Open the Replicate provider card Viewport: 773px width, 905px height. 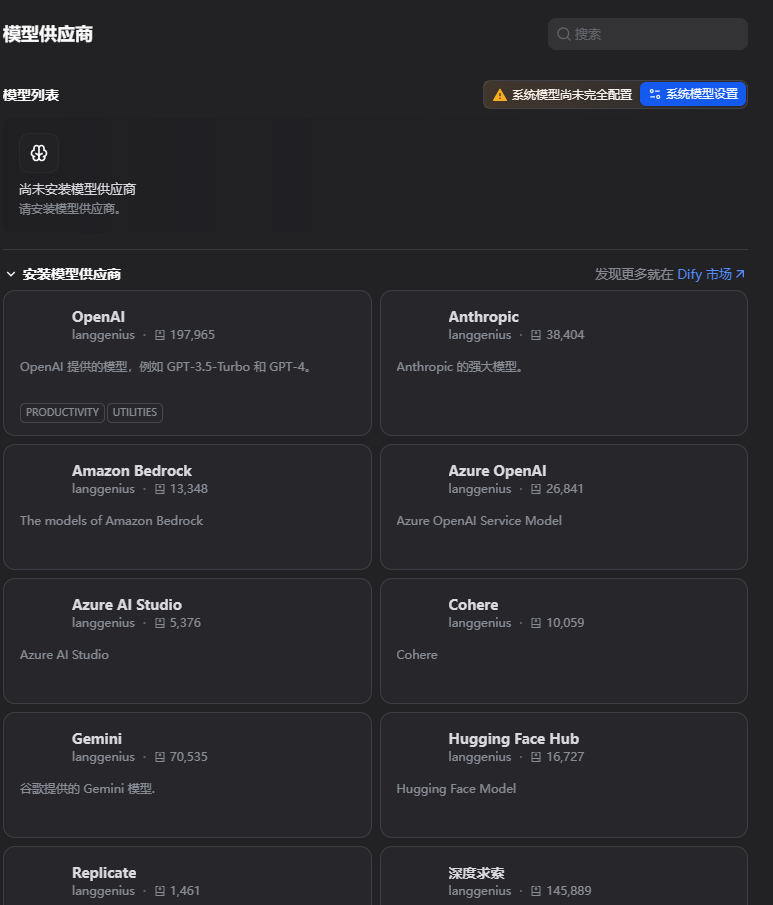[x=187, y=876]
